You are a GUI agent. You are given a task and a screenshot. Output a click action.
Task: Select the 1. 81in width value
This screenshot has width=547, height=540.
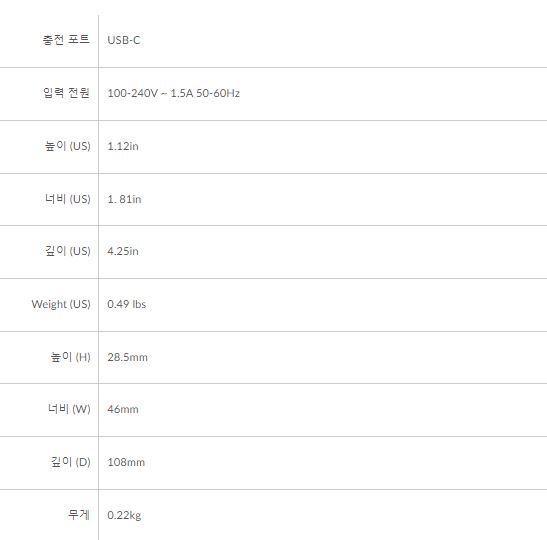(x=124, y=199)
